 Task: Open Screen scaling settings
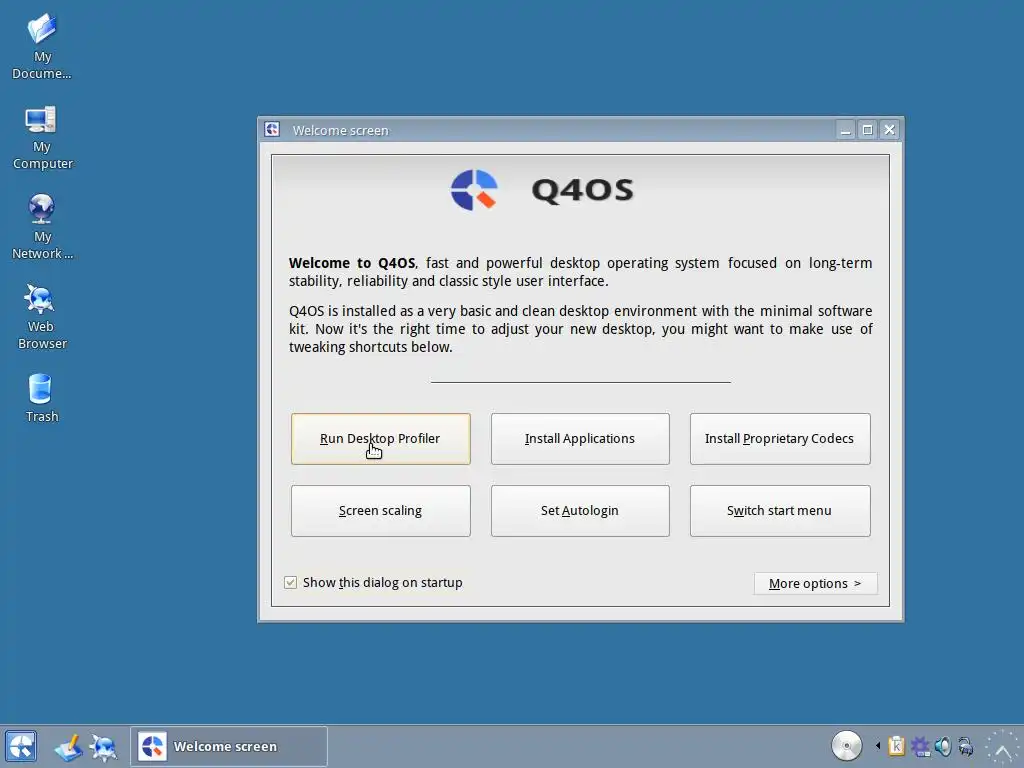click(380, 511)
